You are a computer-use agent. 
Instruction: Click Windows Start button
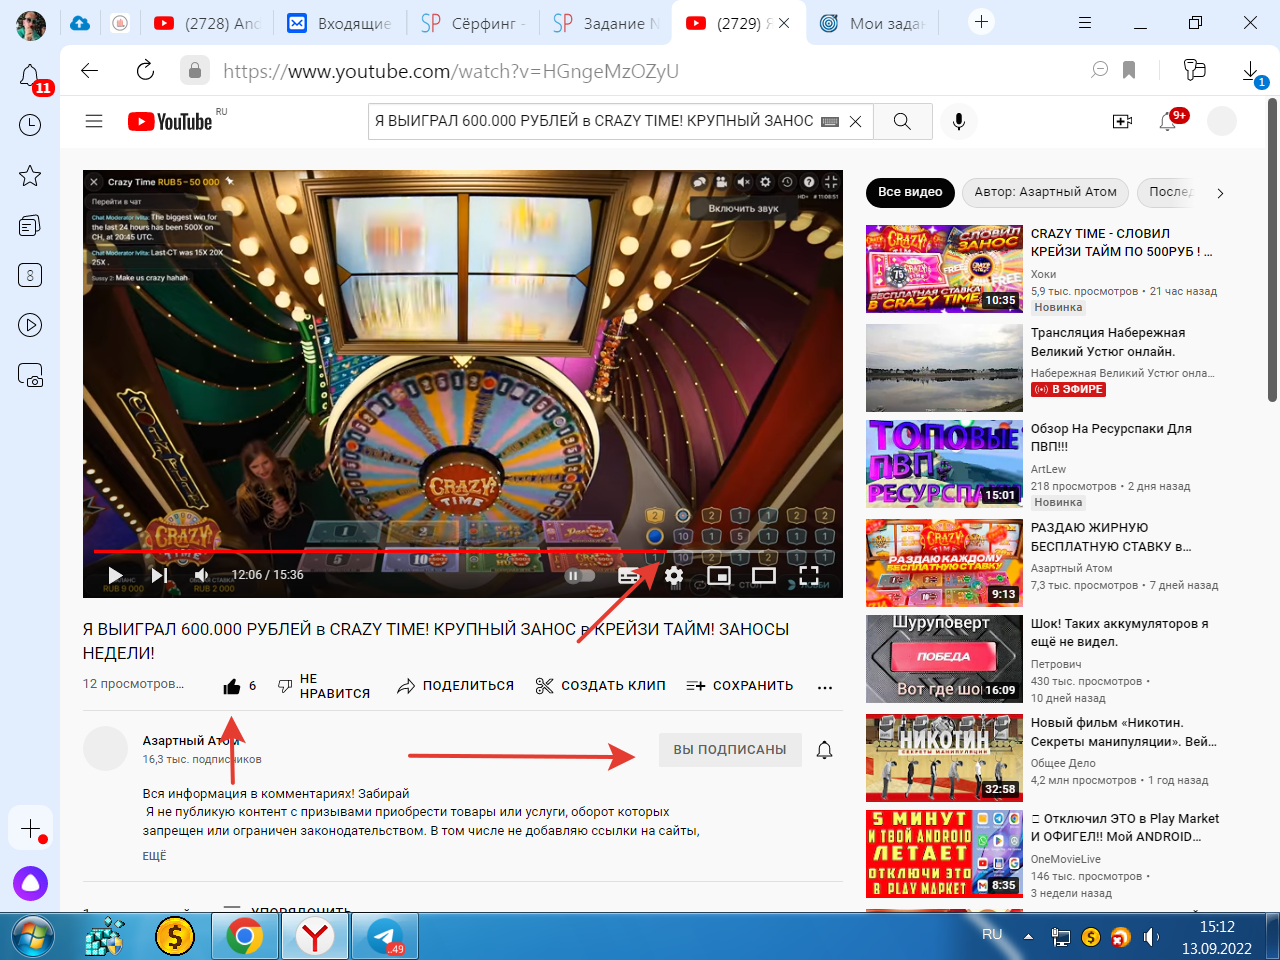coord(33,937)
